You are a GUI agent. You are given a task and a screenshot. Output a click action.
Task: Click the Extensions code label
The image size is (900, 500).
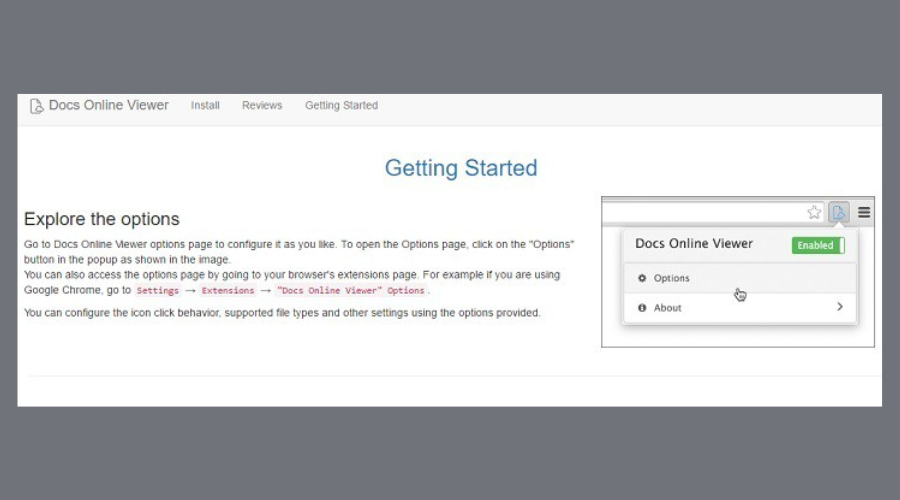click(x=228, y=290)
